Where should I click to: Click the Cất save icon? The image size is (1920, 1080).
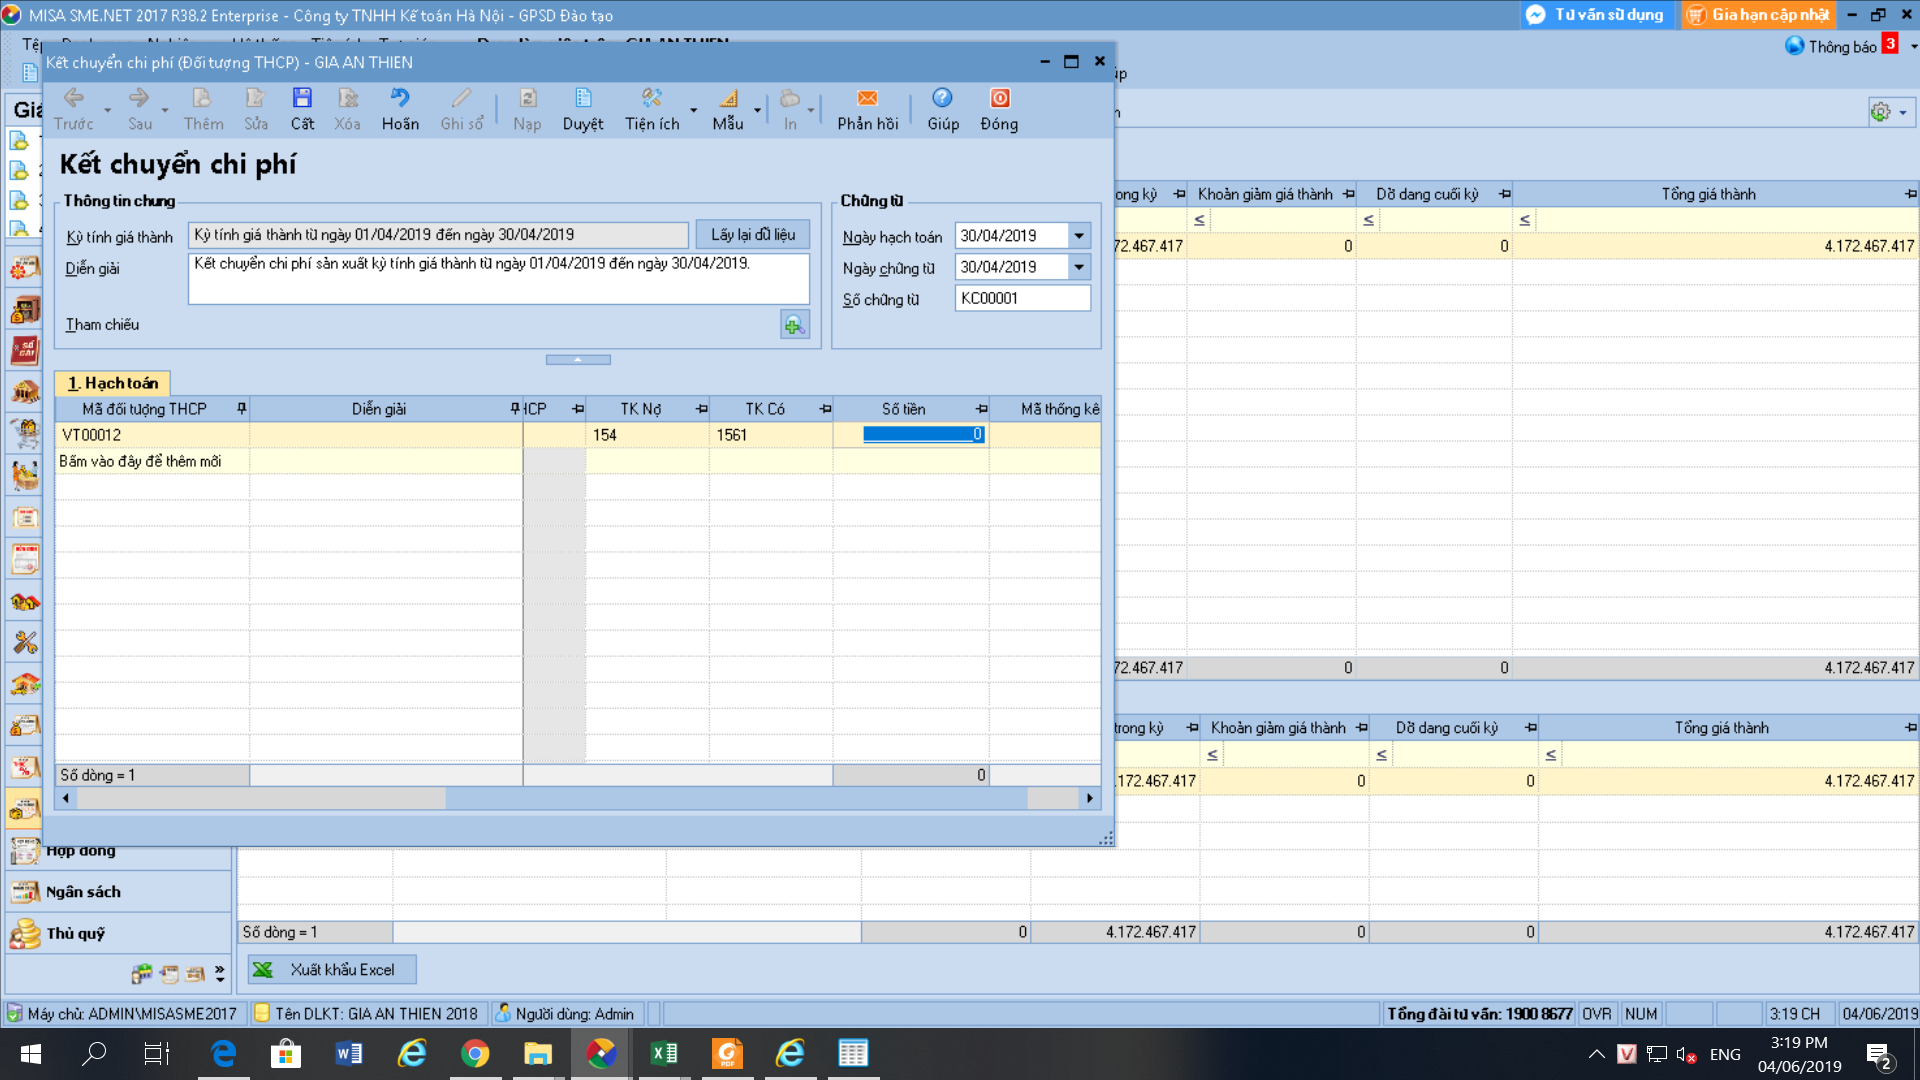pyautogui.click(x=302, y=99)
